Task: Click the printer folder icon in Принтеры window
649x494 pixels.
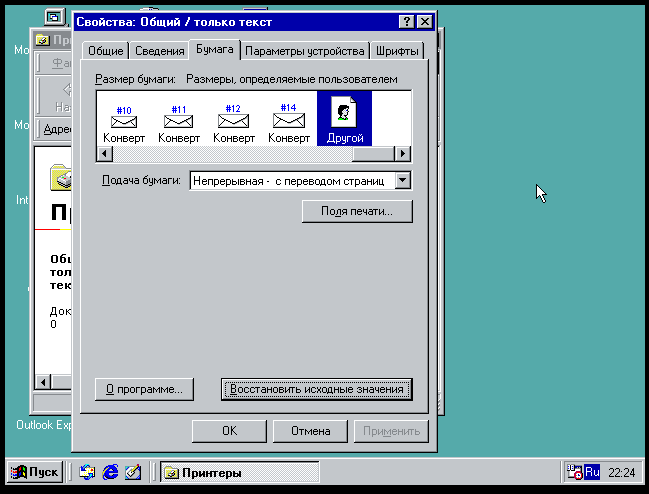Action: tap(61, 177)
